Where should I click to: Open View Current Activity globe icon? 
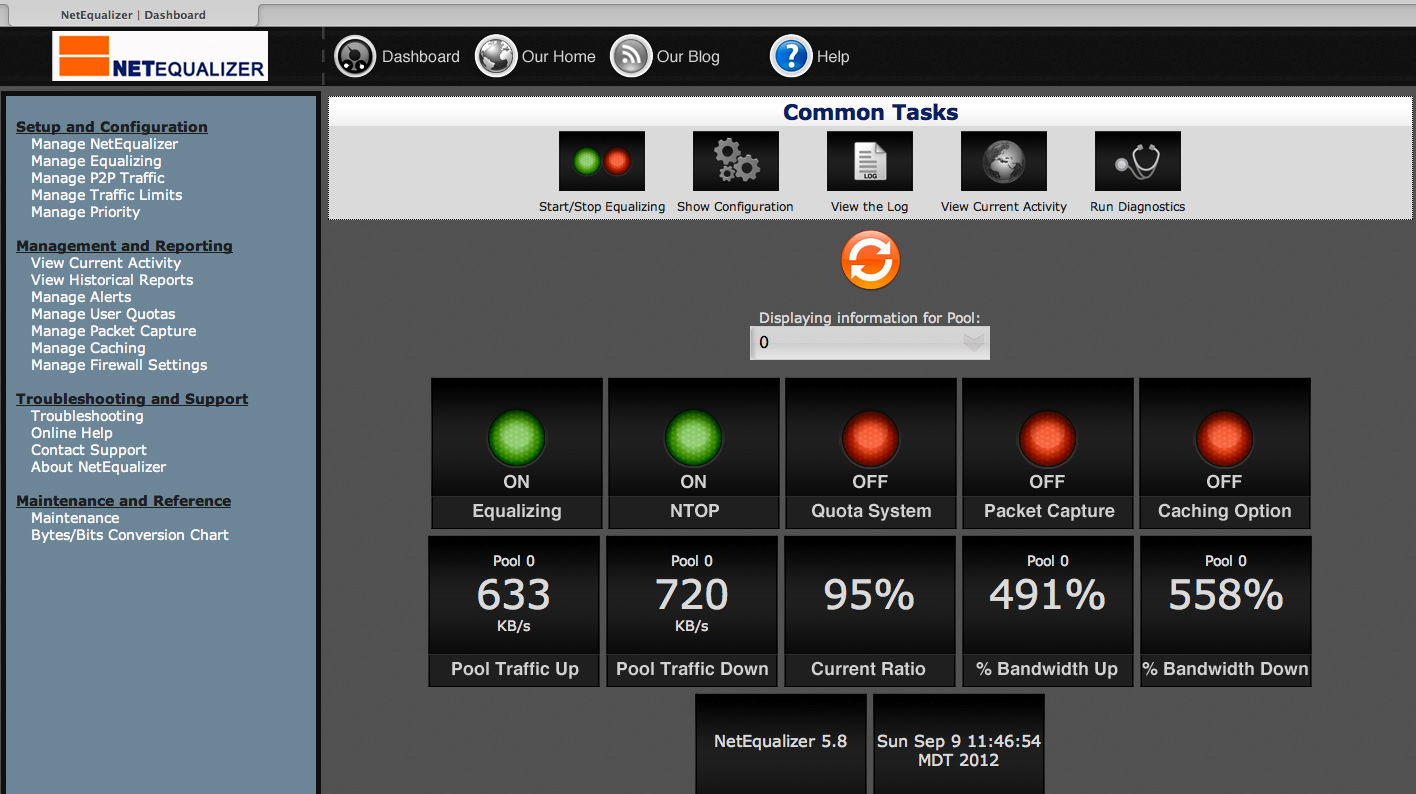click(1003, 161)
